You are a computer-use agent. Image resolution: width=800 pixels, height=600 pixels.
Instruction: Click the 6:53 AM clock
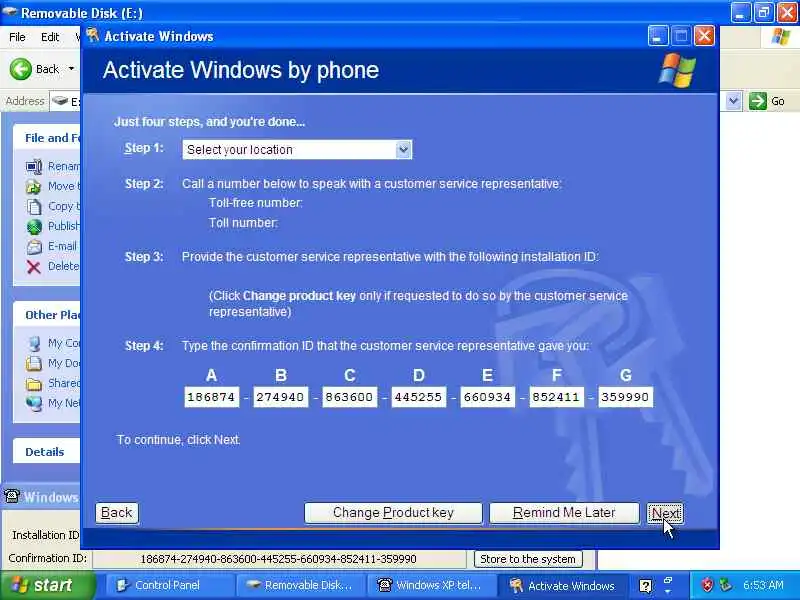[x=763, y=585]
